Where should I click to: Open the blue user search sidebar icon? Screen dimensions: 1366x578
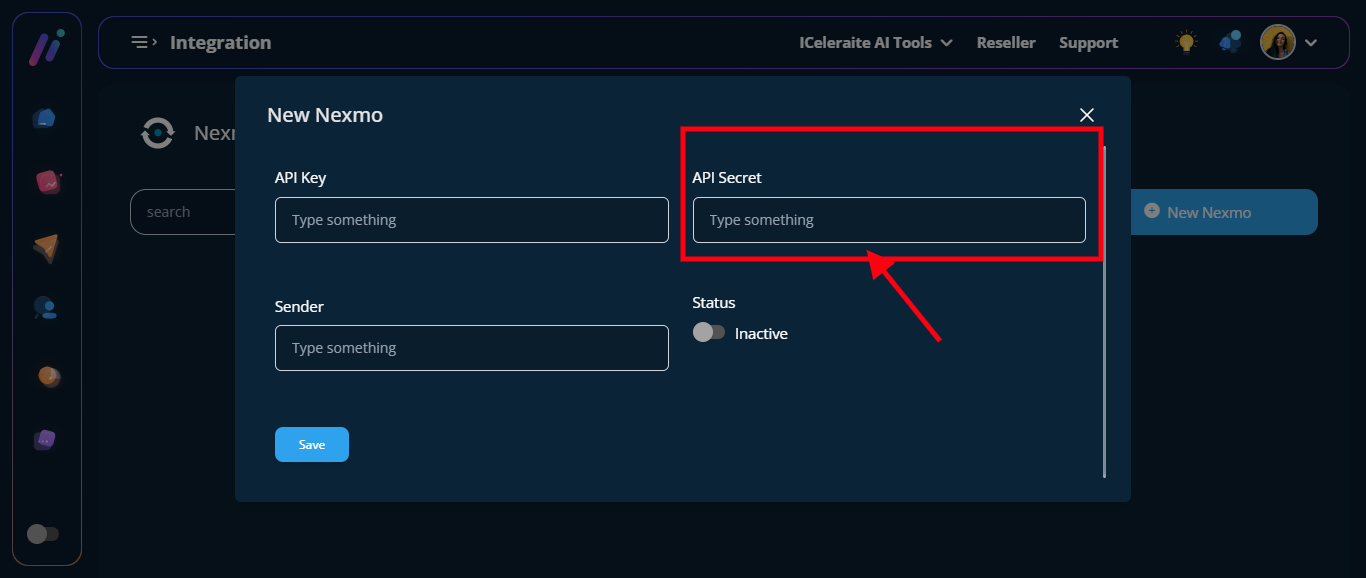pos(45,308)
